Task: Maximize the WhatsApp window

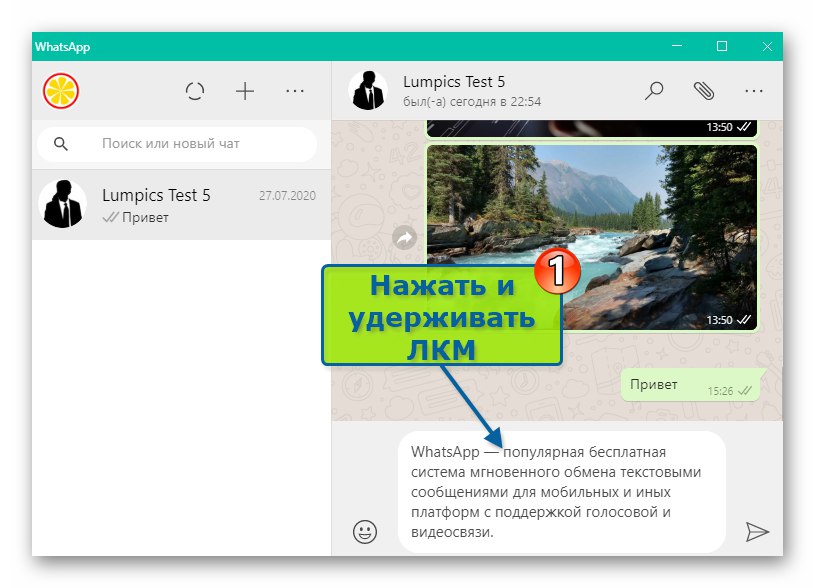Action: (x=722, y=46)
